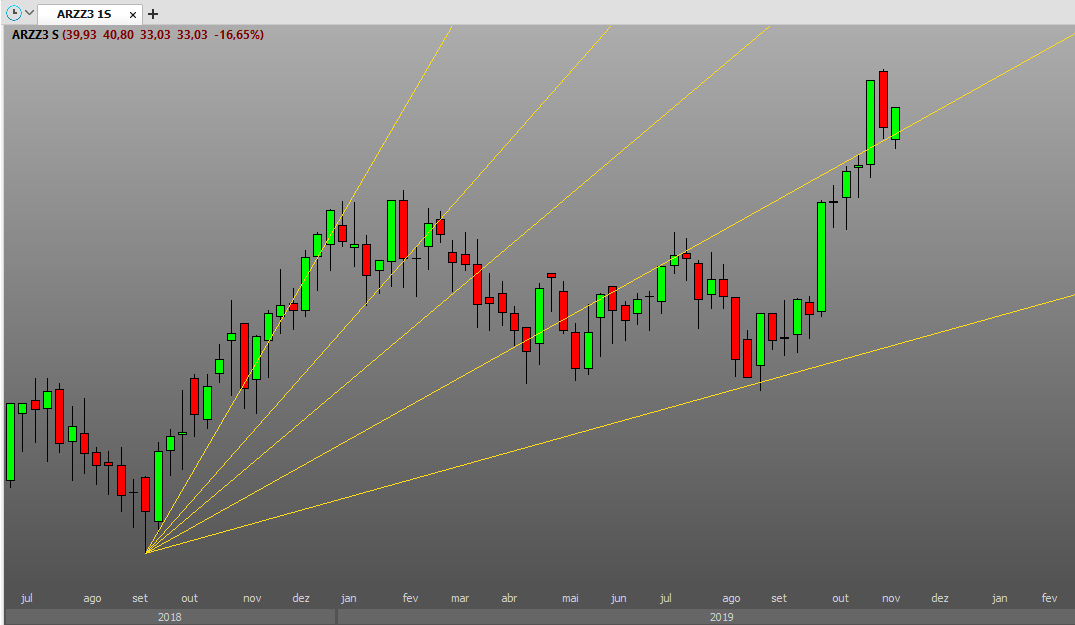Close the ARZZ3 1S tab
Screen dimensions: 1075x625
click(x=133, y=14)
